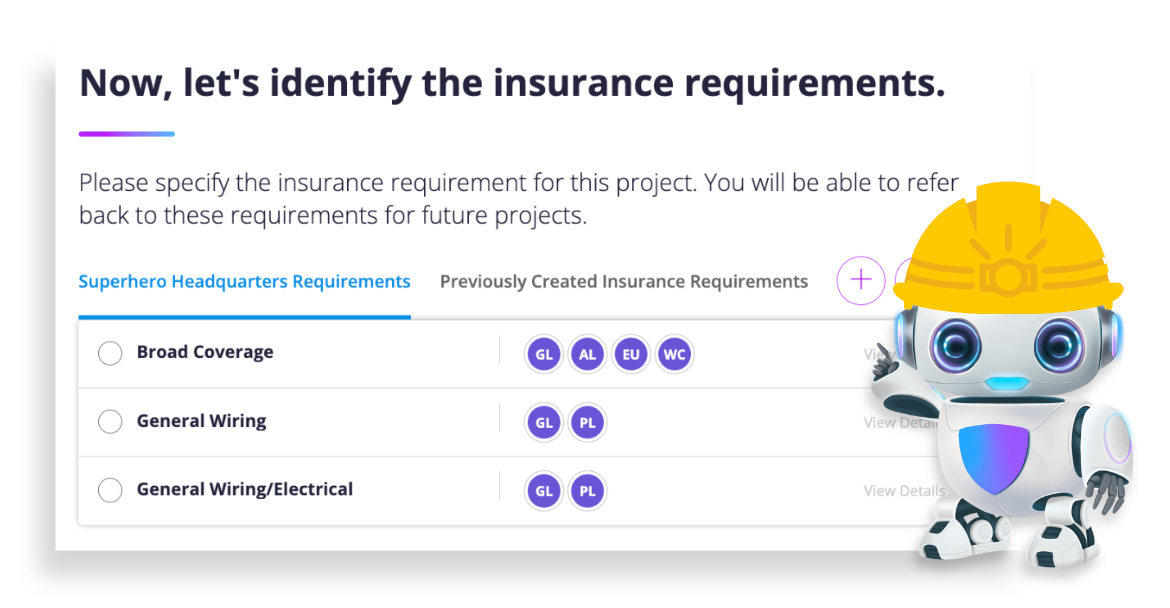The height and width of the screenshot is (608, 1170).
Task: Choose the General Wiring/Electrical radio option
Action: click(110, 490)
